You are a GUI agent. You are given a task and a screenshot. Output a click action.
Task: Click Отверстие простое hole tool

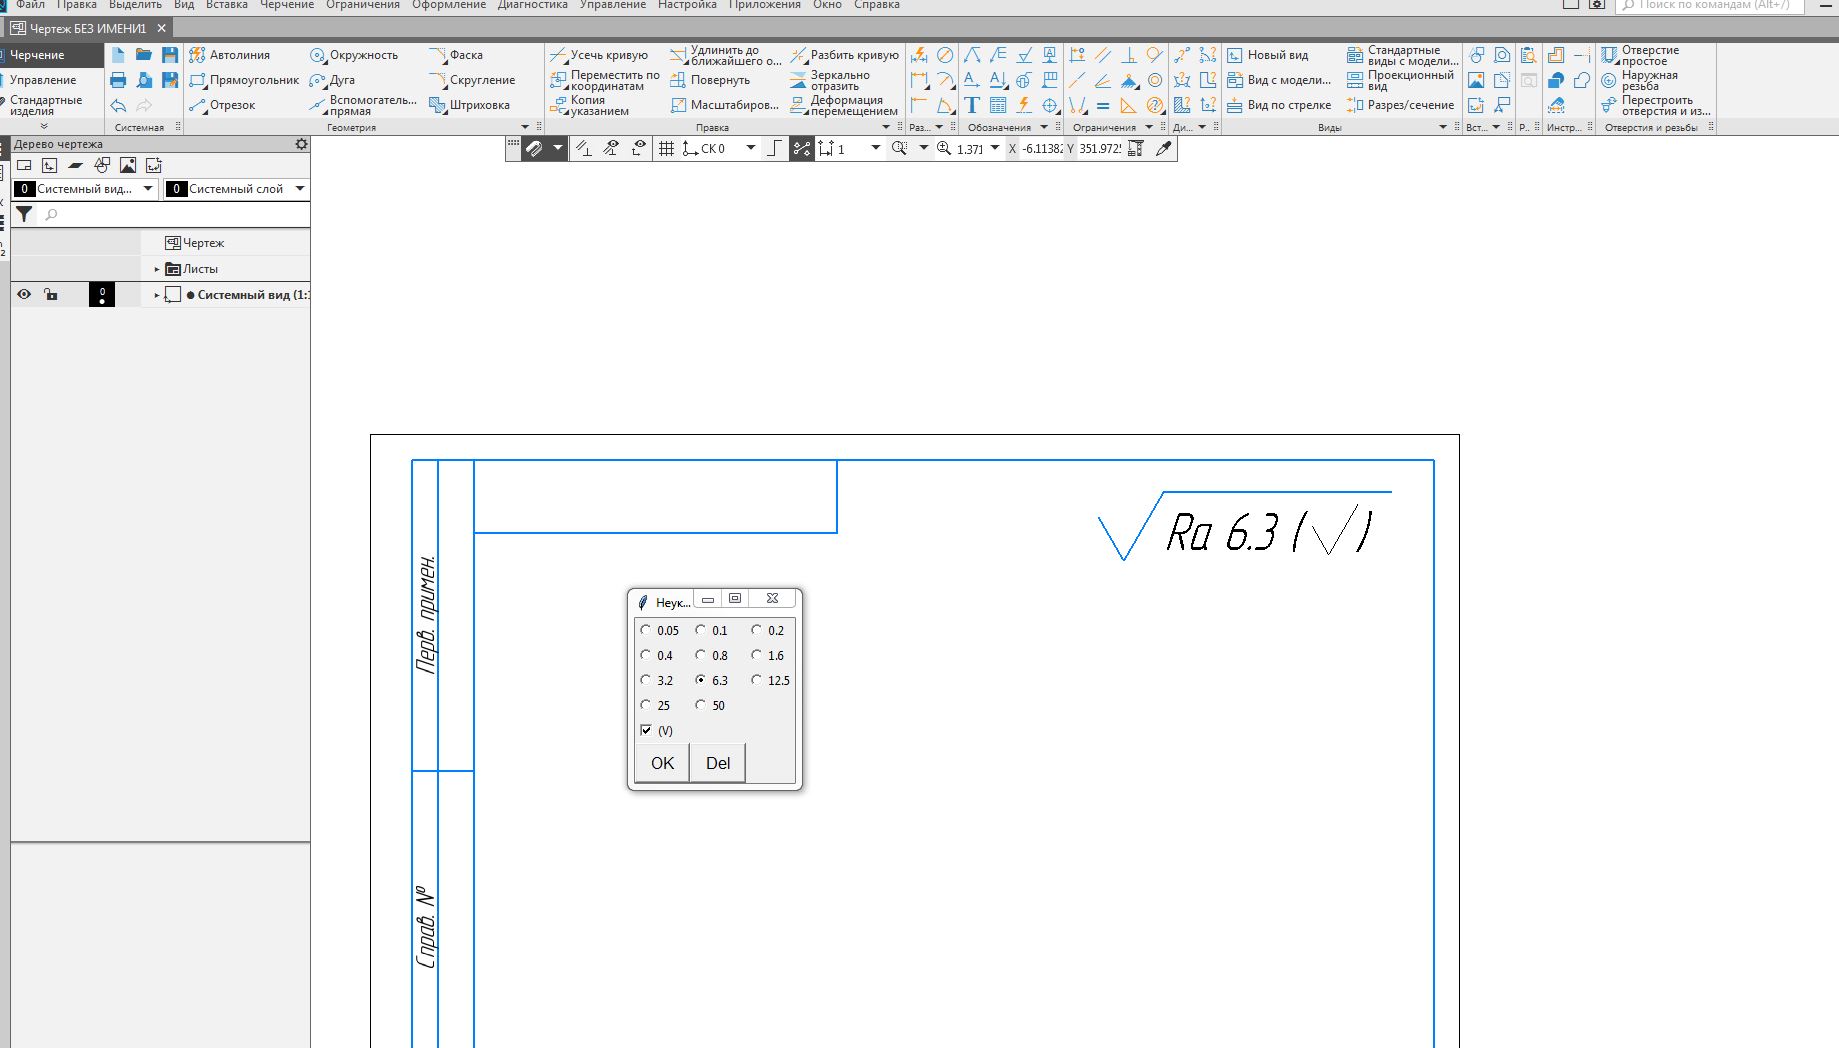point(1640,55)
